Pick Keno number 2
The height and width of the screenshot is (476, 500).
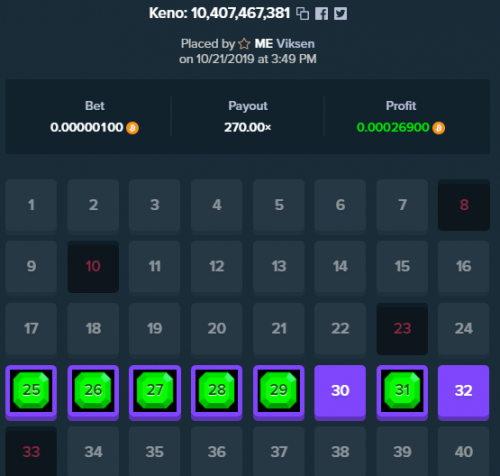pyautogui.click(x=93, y=205)
